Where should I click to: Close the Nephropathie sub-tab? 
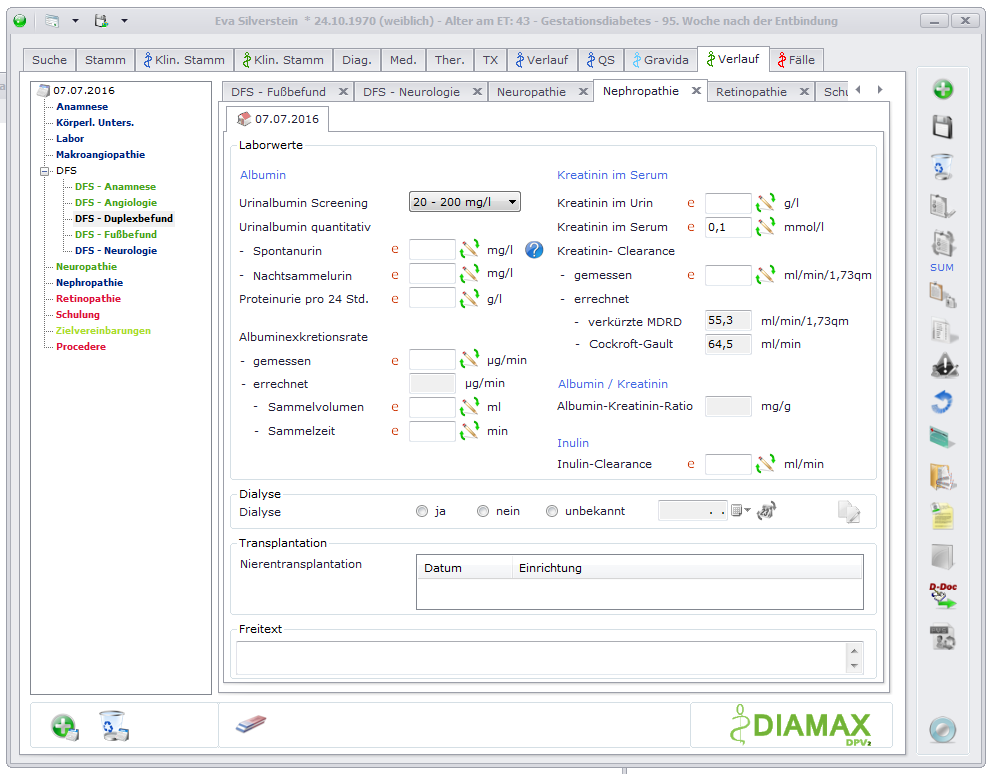coord(696,91)
